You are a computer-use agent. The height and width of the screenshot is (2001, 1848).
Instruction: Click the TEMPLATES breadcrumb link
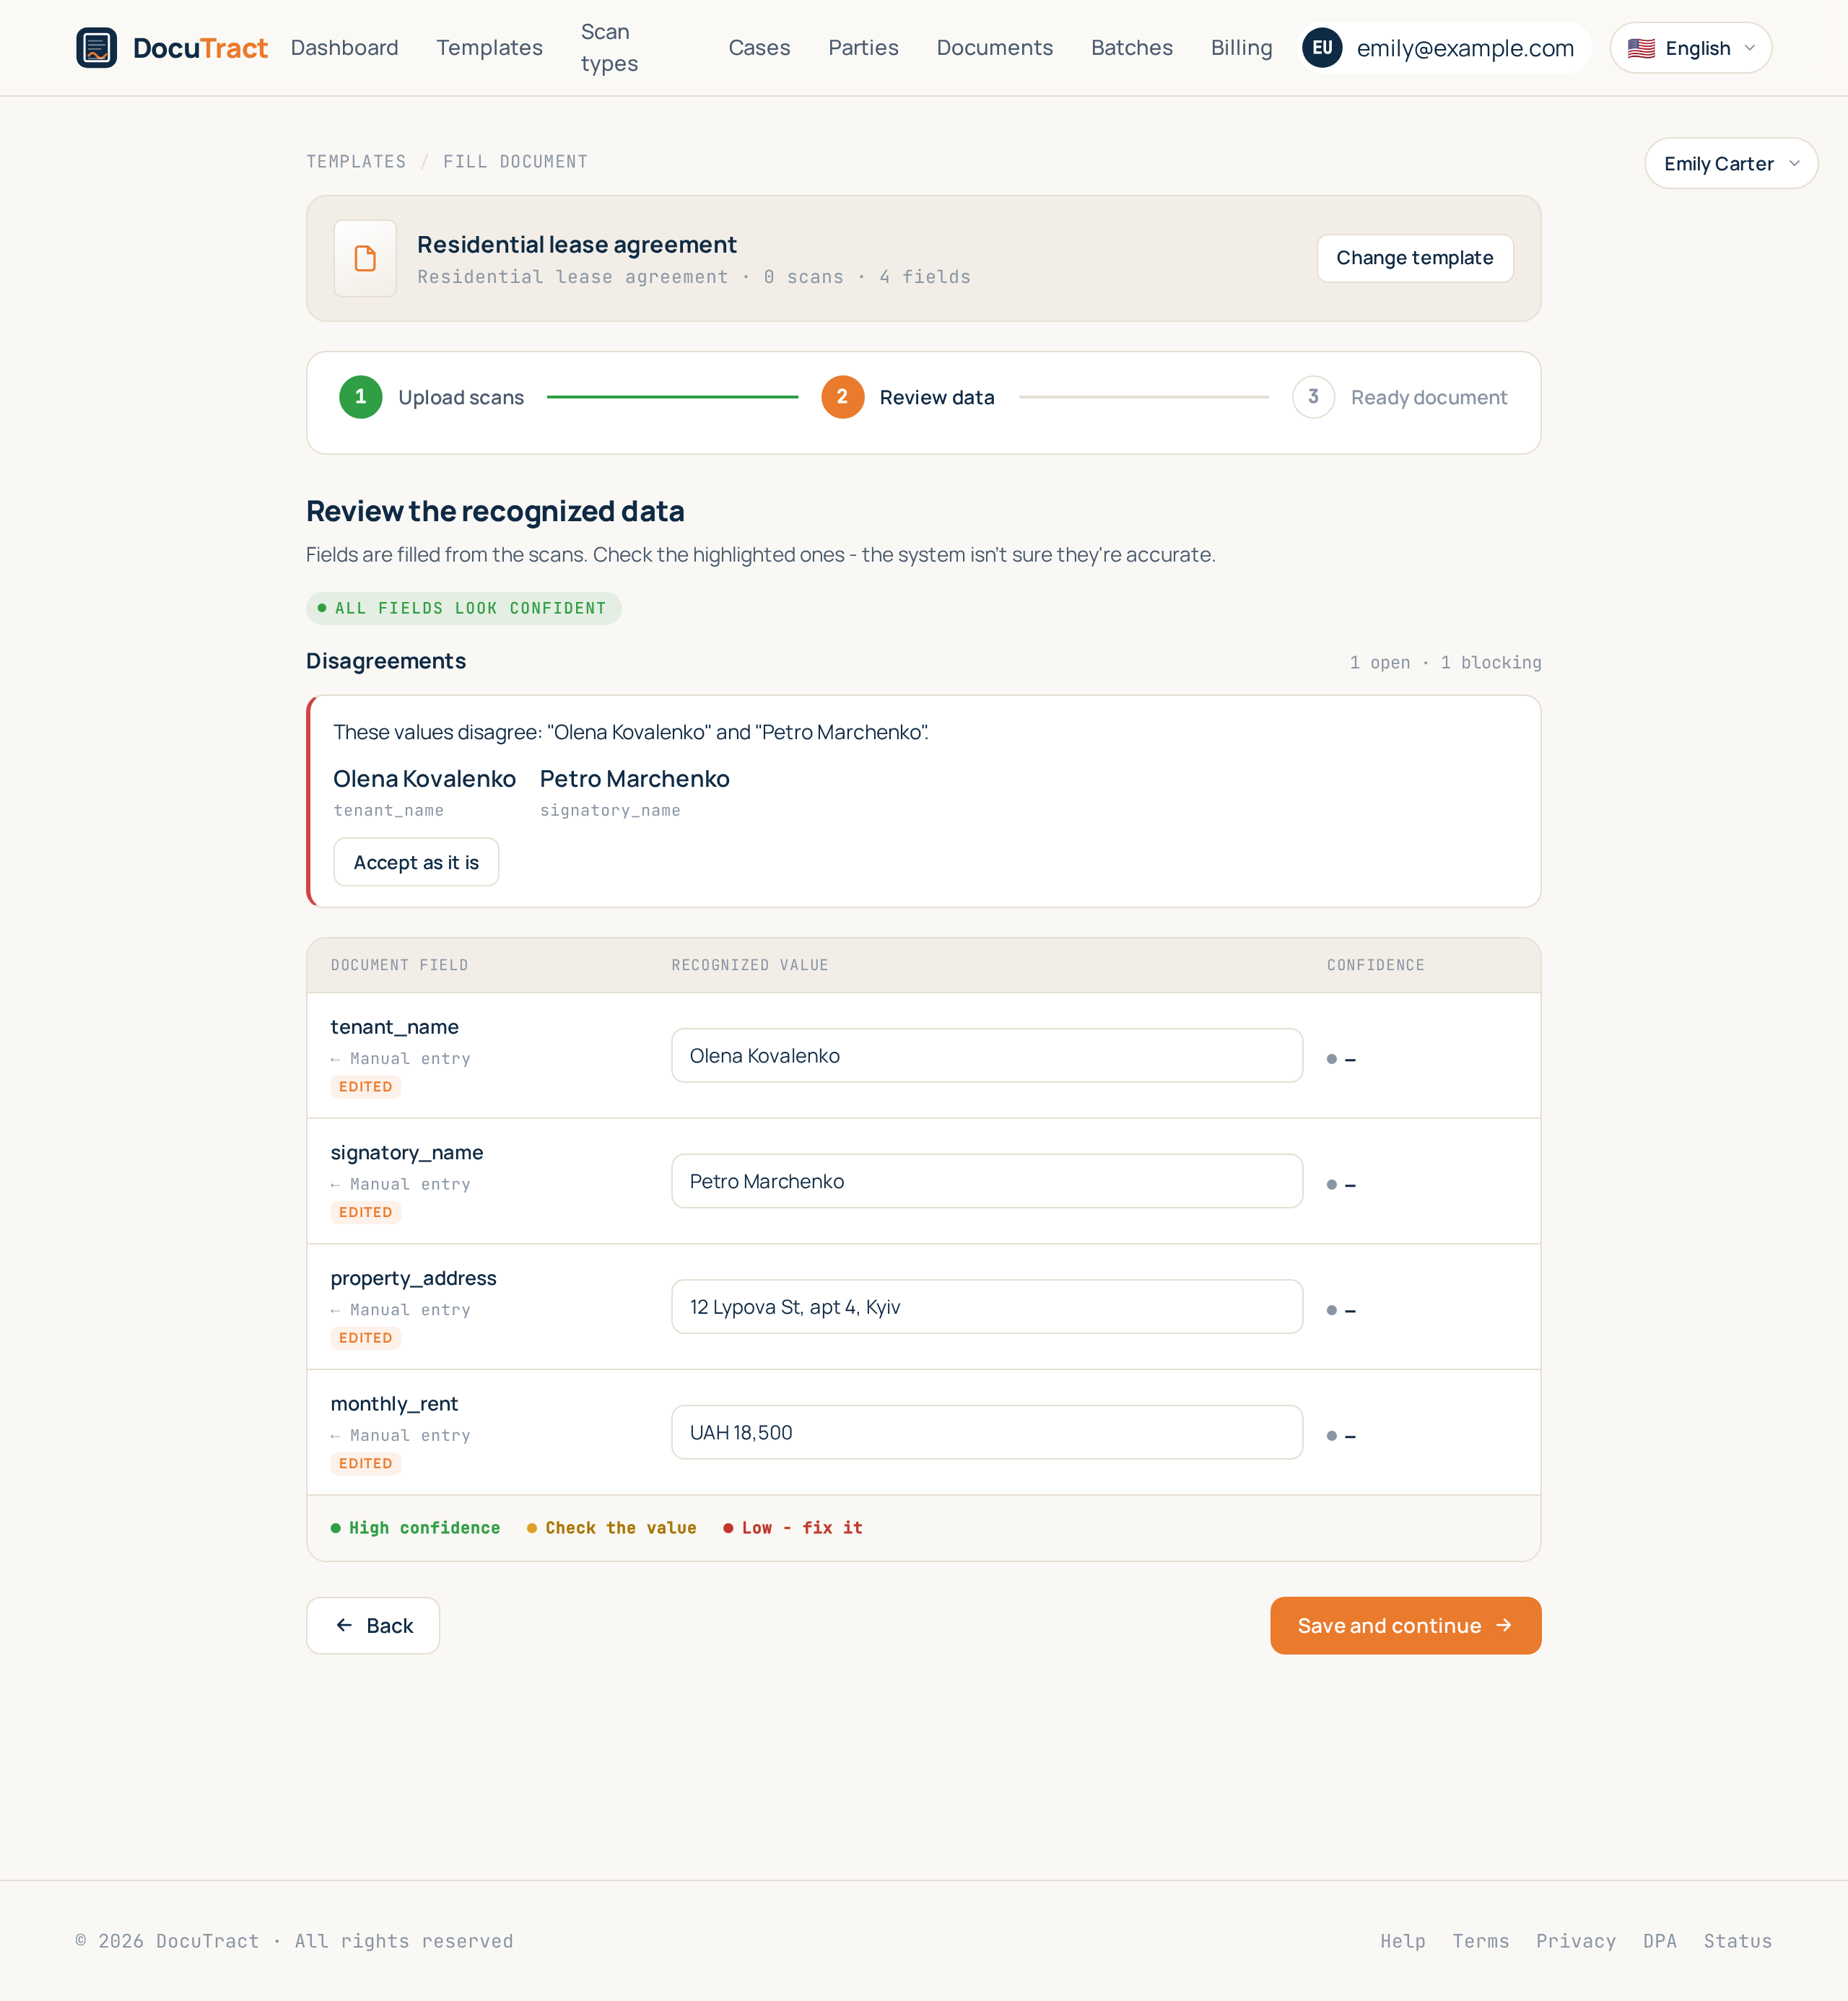coord(356,162)
